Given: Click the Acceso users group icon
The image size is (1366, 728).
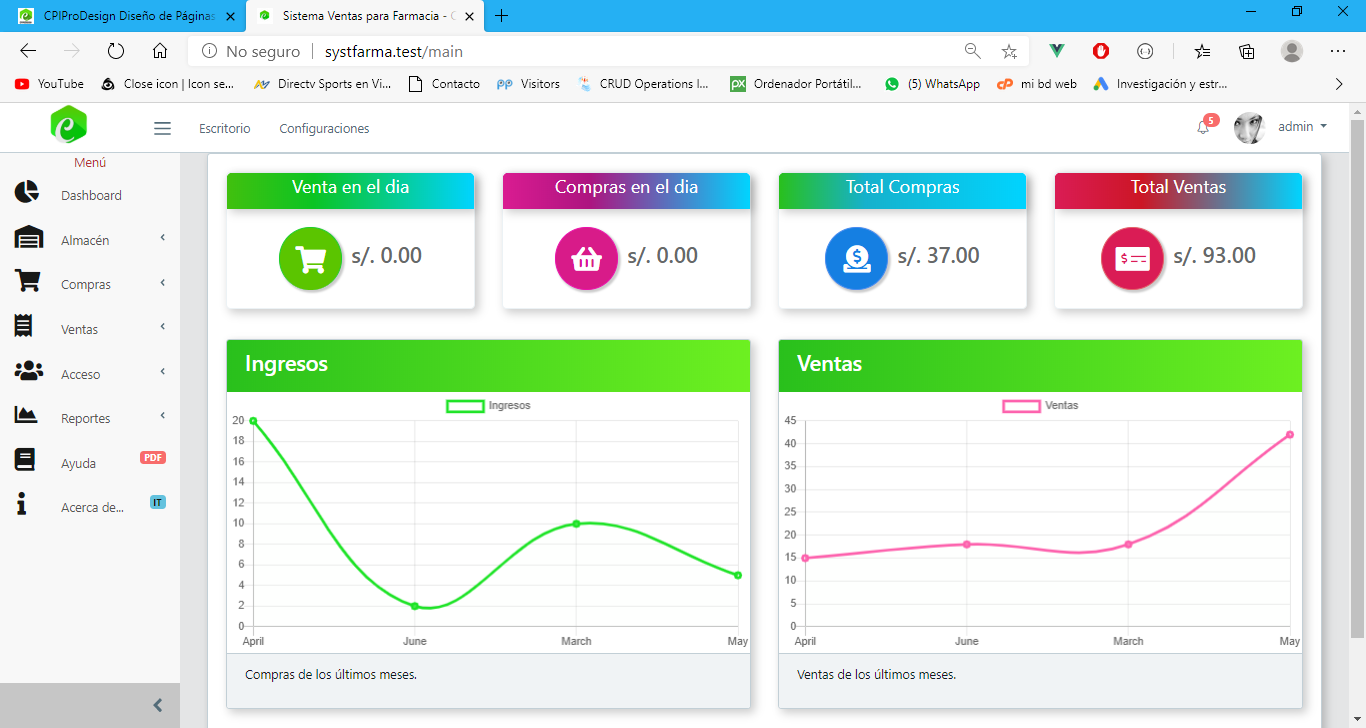Looking at the screenshot, I should click(29, 371).
